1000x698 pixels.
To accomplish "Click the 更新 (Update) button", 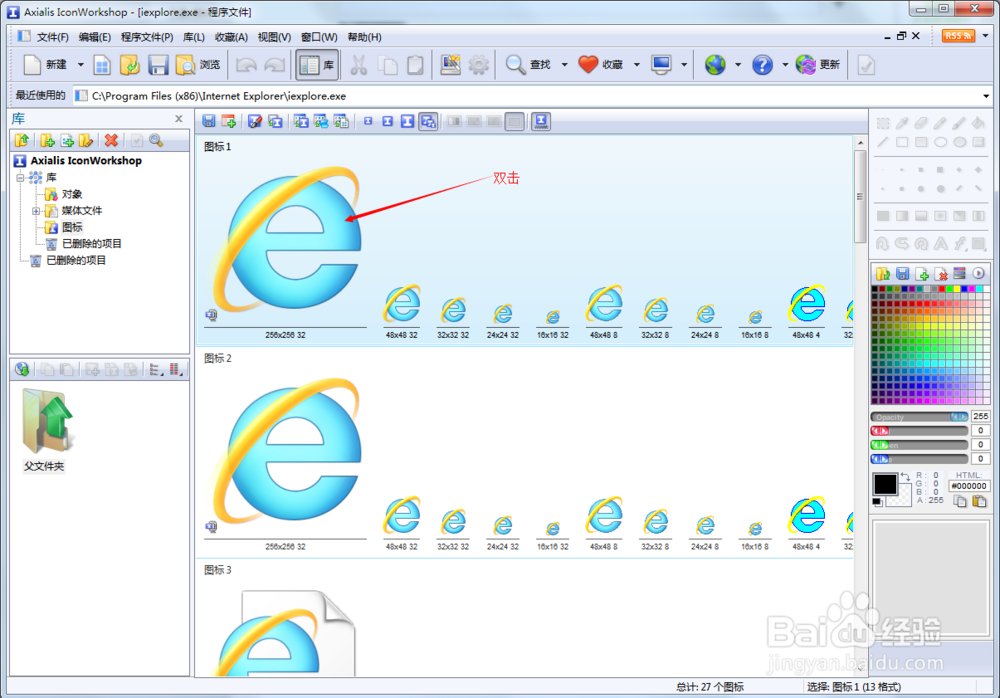I will (818, 64).
